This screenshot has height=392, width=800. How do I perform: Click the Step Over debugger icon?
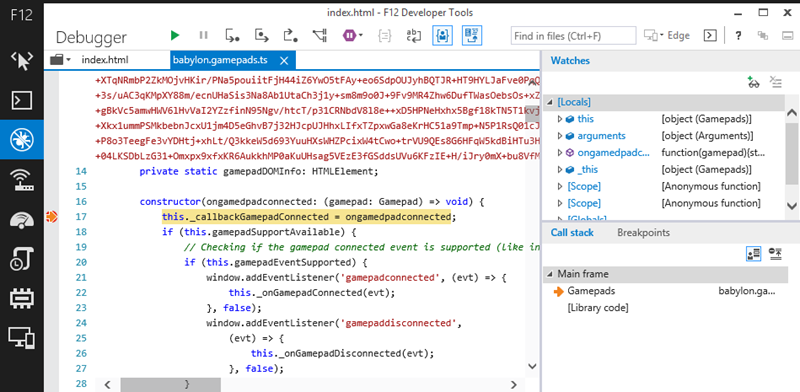[261, 35]
